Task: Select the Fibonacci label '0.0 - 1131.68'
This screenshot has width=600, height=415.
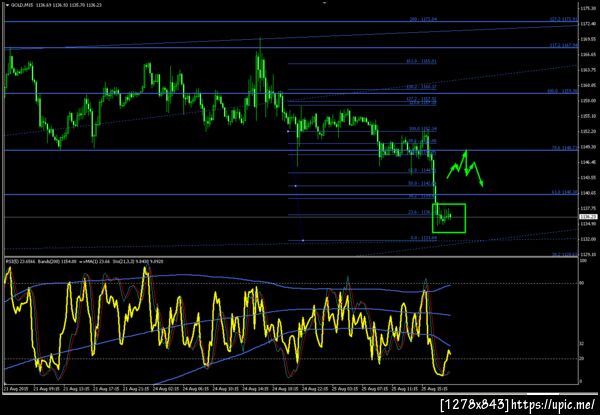Action: click(424, 238)
